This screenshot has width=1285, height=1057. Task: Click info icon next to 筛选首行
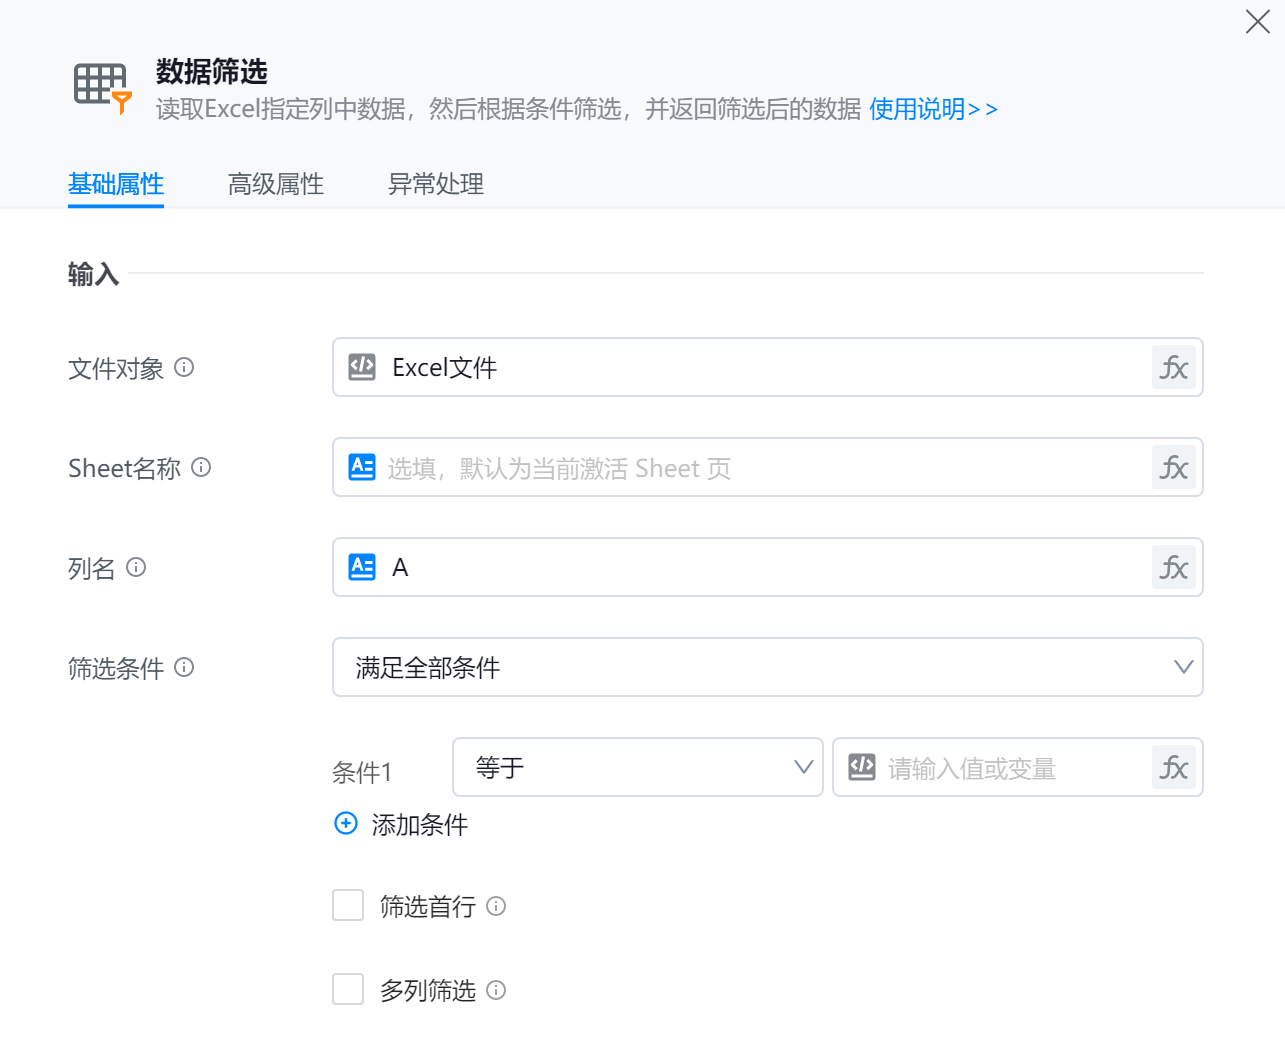(x=496, y=906)
